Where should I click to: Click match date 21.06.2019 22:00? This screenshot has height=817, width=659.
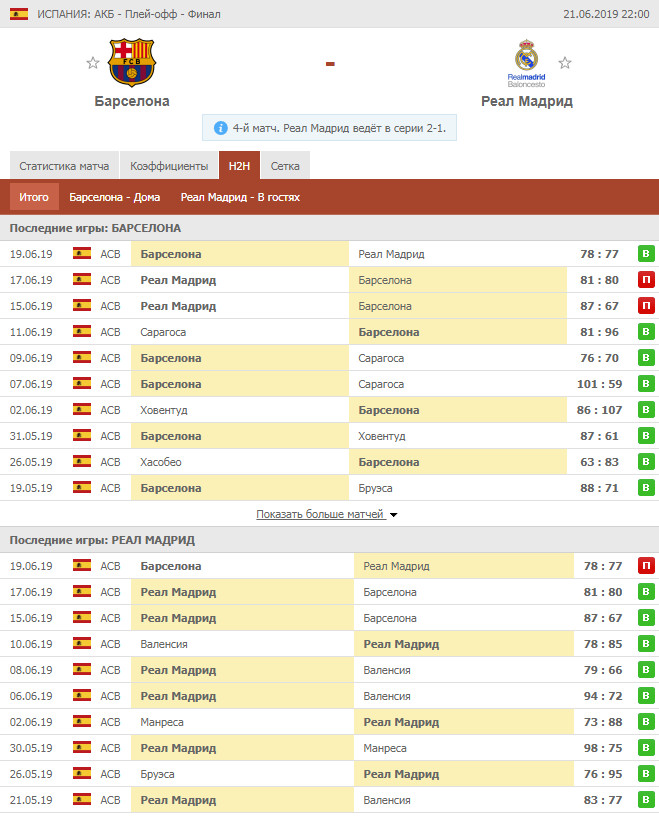click(606, 14)
